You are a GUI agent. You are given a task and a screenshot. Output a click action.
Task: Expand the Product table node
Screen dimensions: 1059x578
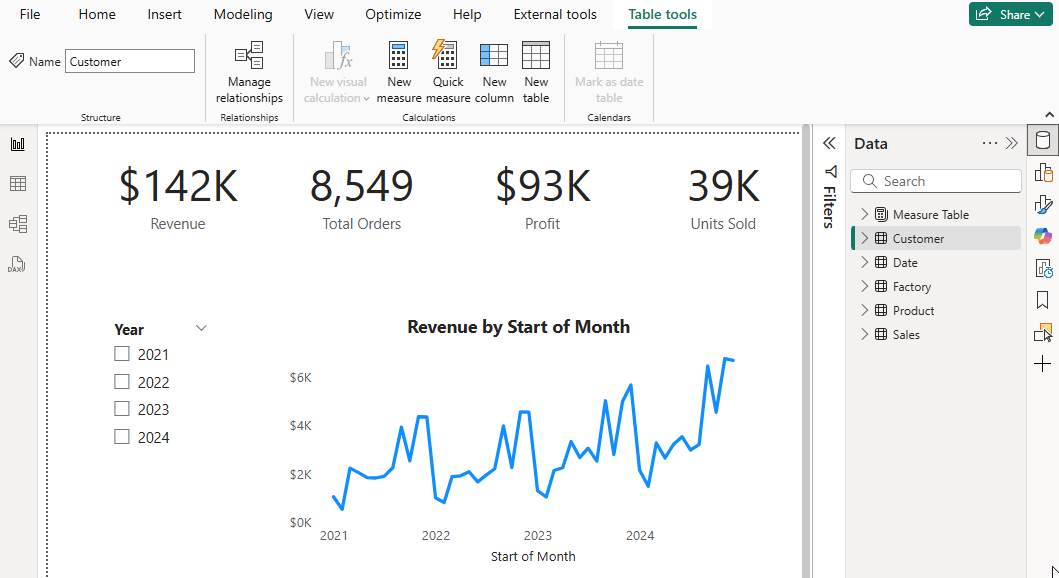point(864,310)
